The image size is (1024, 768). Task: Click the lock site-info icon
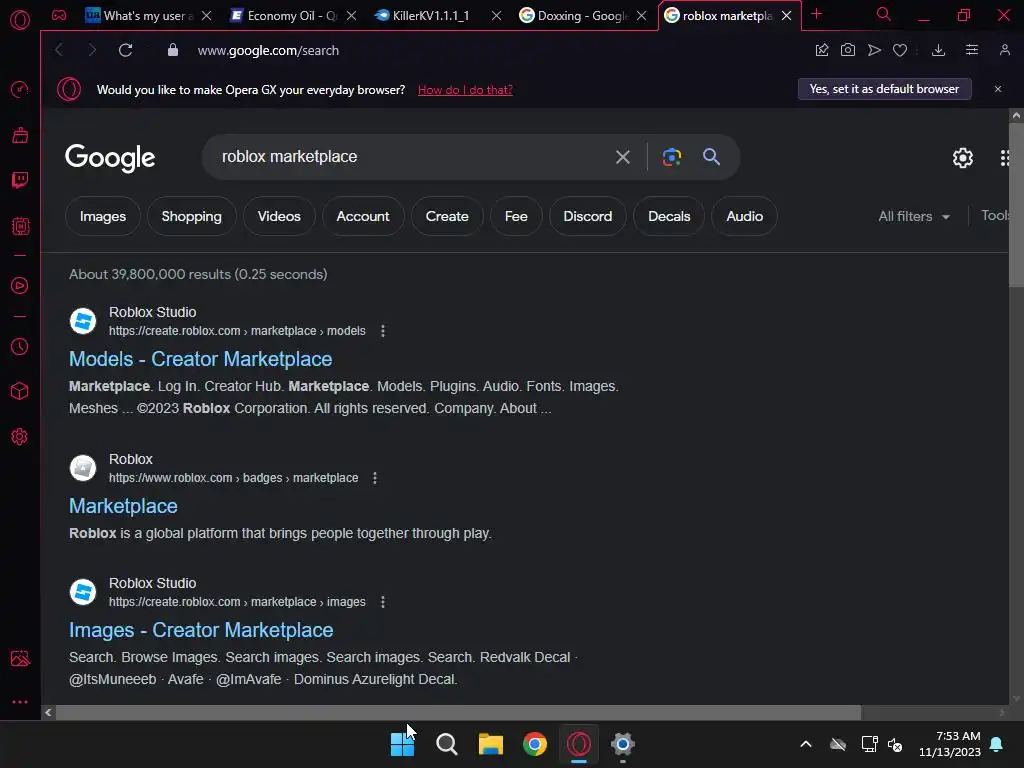pyautogui.click(x=173, y=50)
